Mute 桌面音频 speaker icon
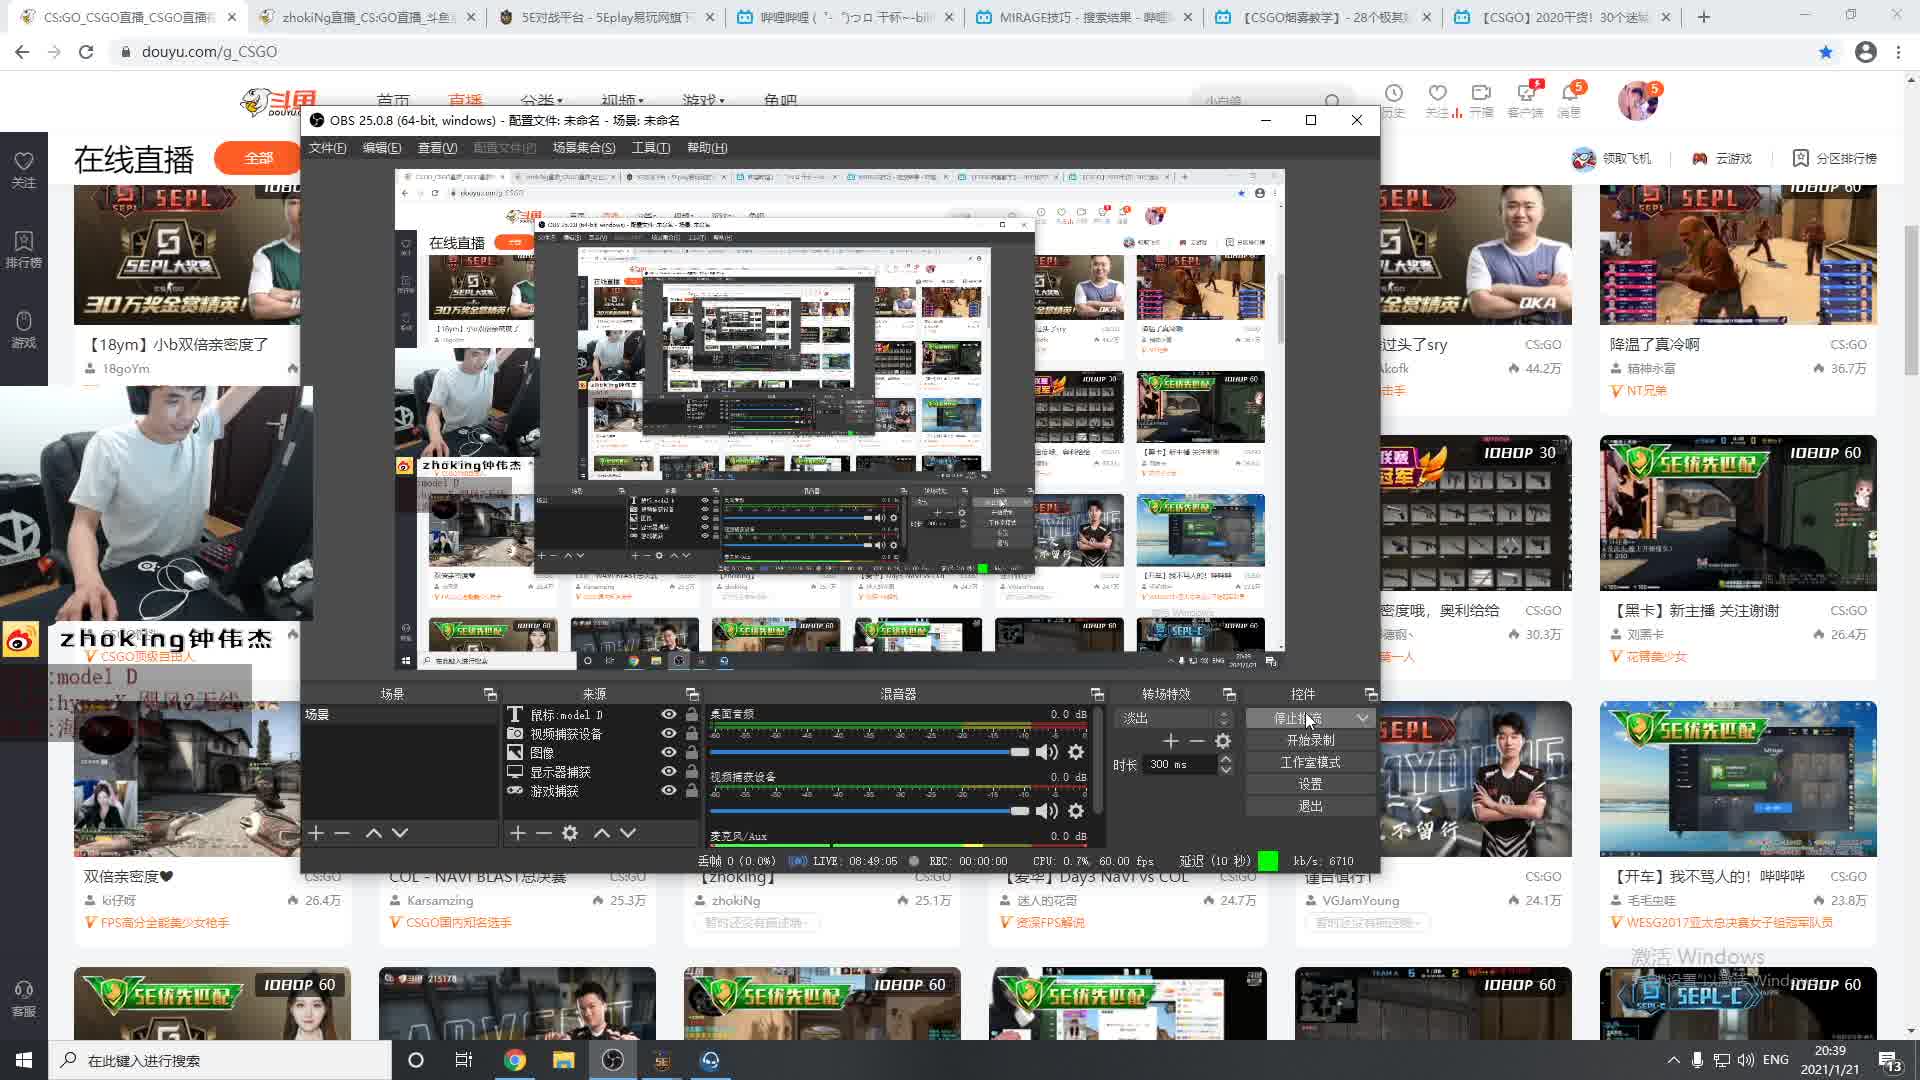The height and width of the screenshot is (1080, 1920). [x=1046, y=752]
